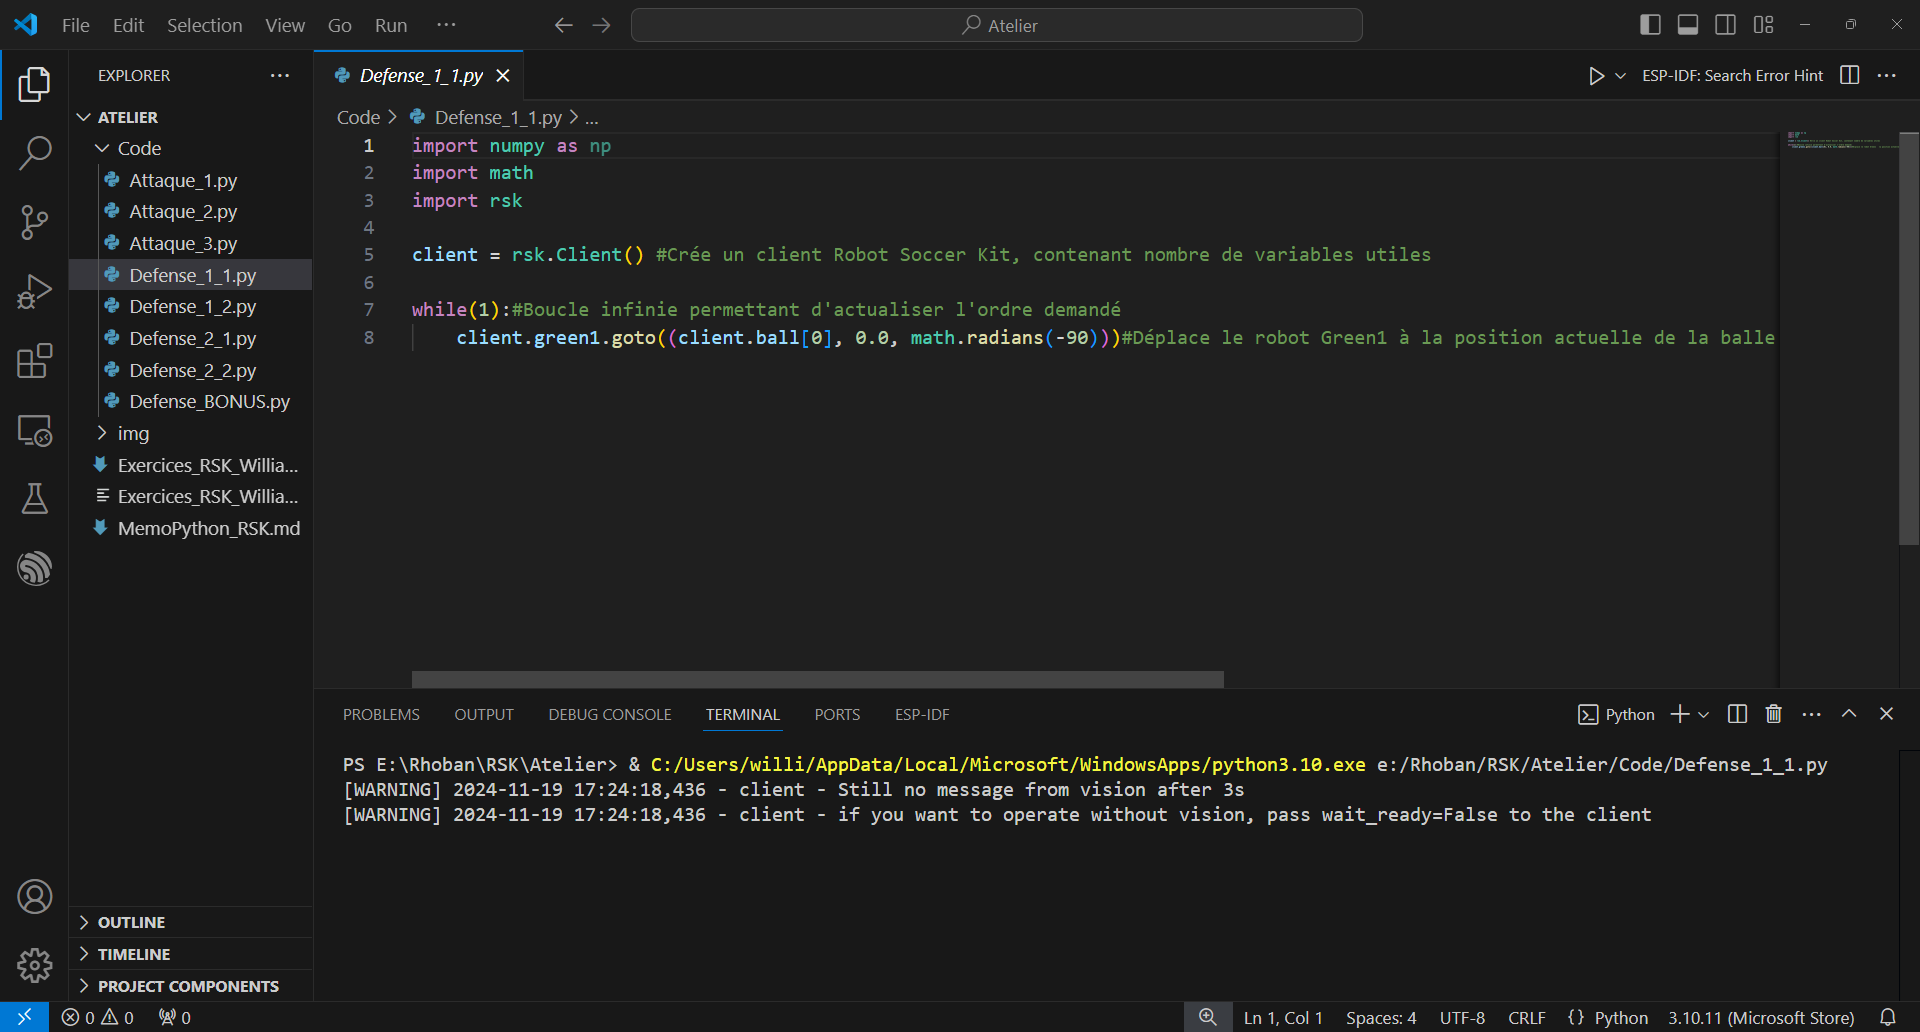Open Defense_BONUS.py from the explorer
Screen dimensions: 1920x1032
point(209,401)
